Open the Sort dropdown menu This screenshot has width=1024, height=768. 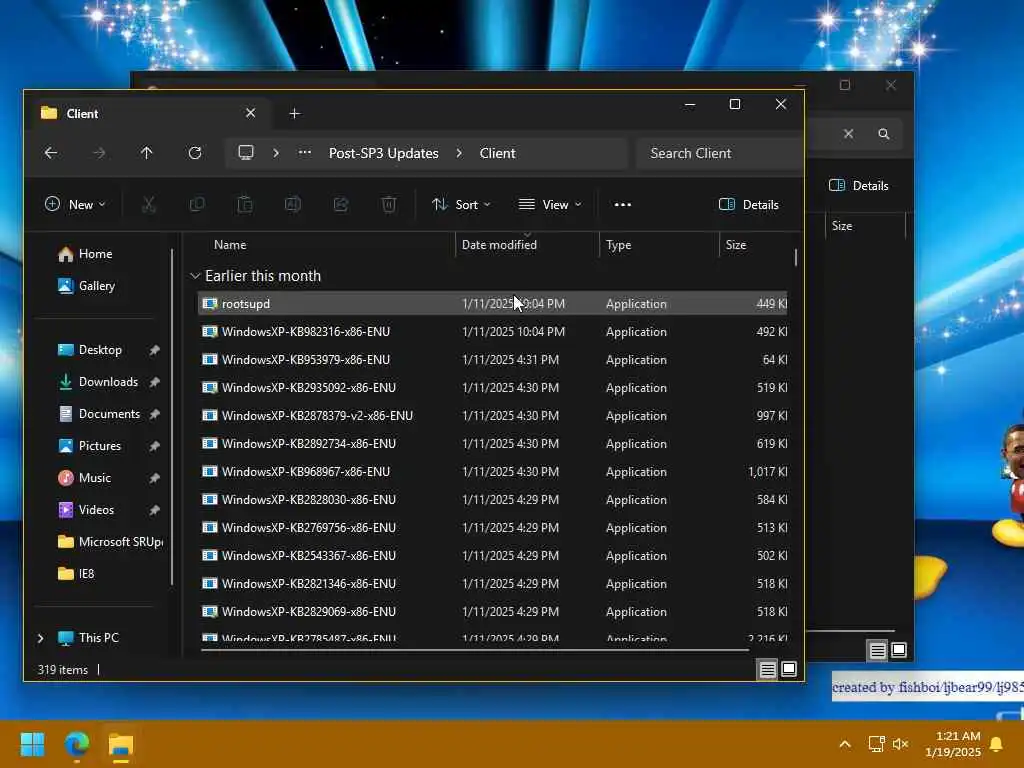pyautogui.click(x=461, y=204)
